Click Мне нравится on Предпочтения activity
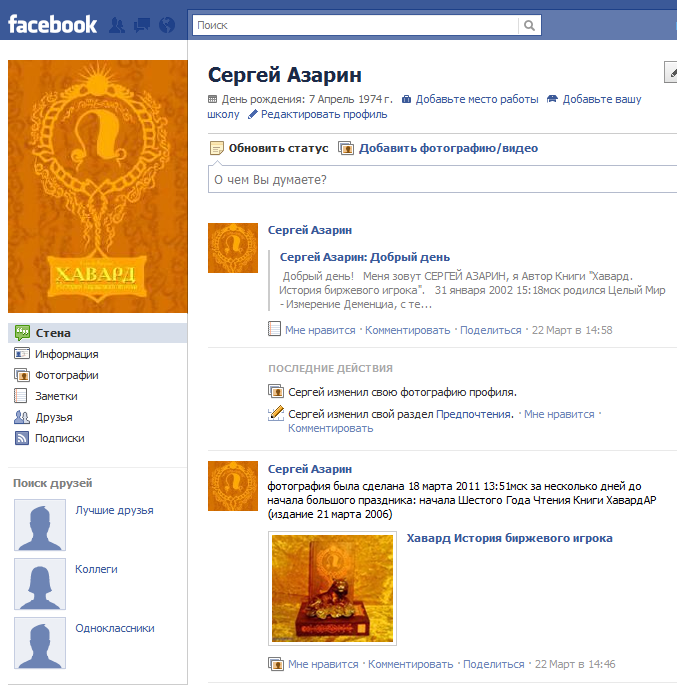Viewport: 677px width, 685px height. (559, 414)
